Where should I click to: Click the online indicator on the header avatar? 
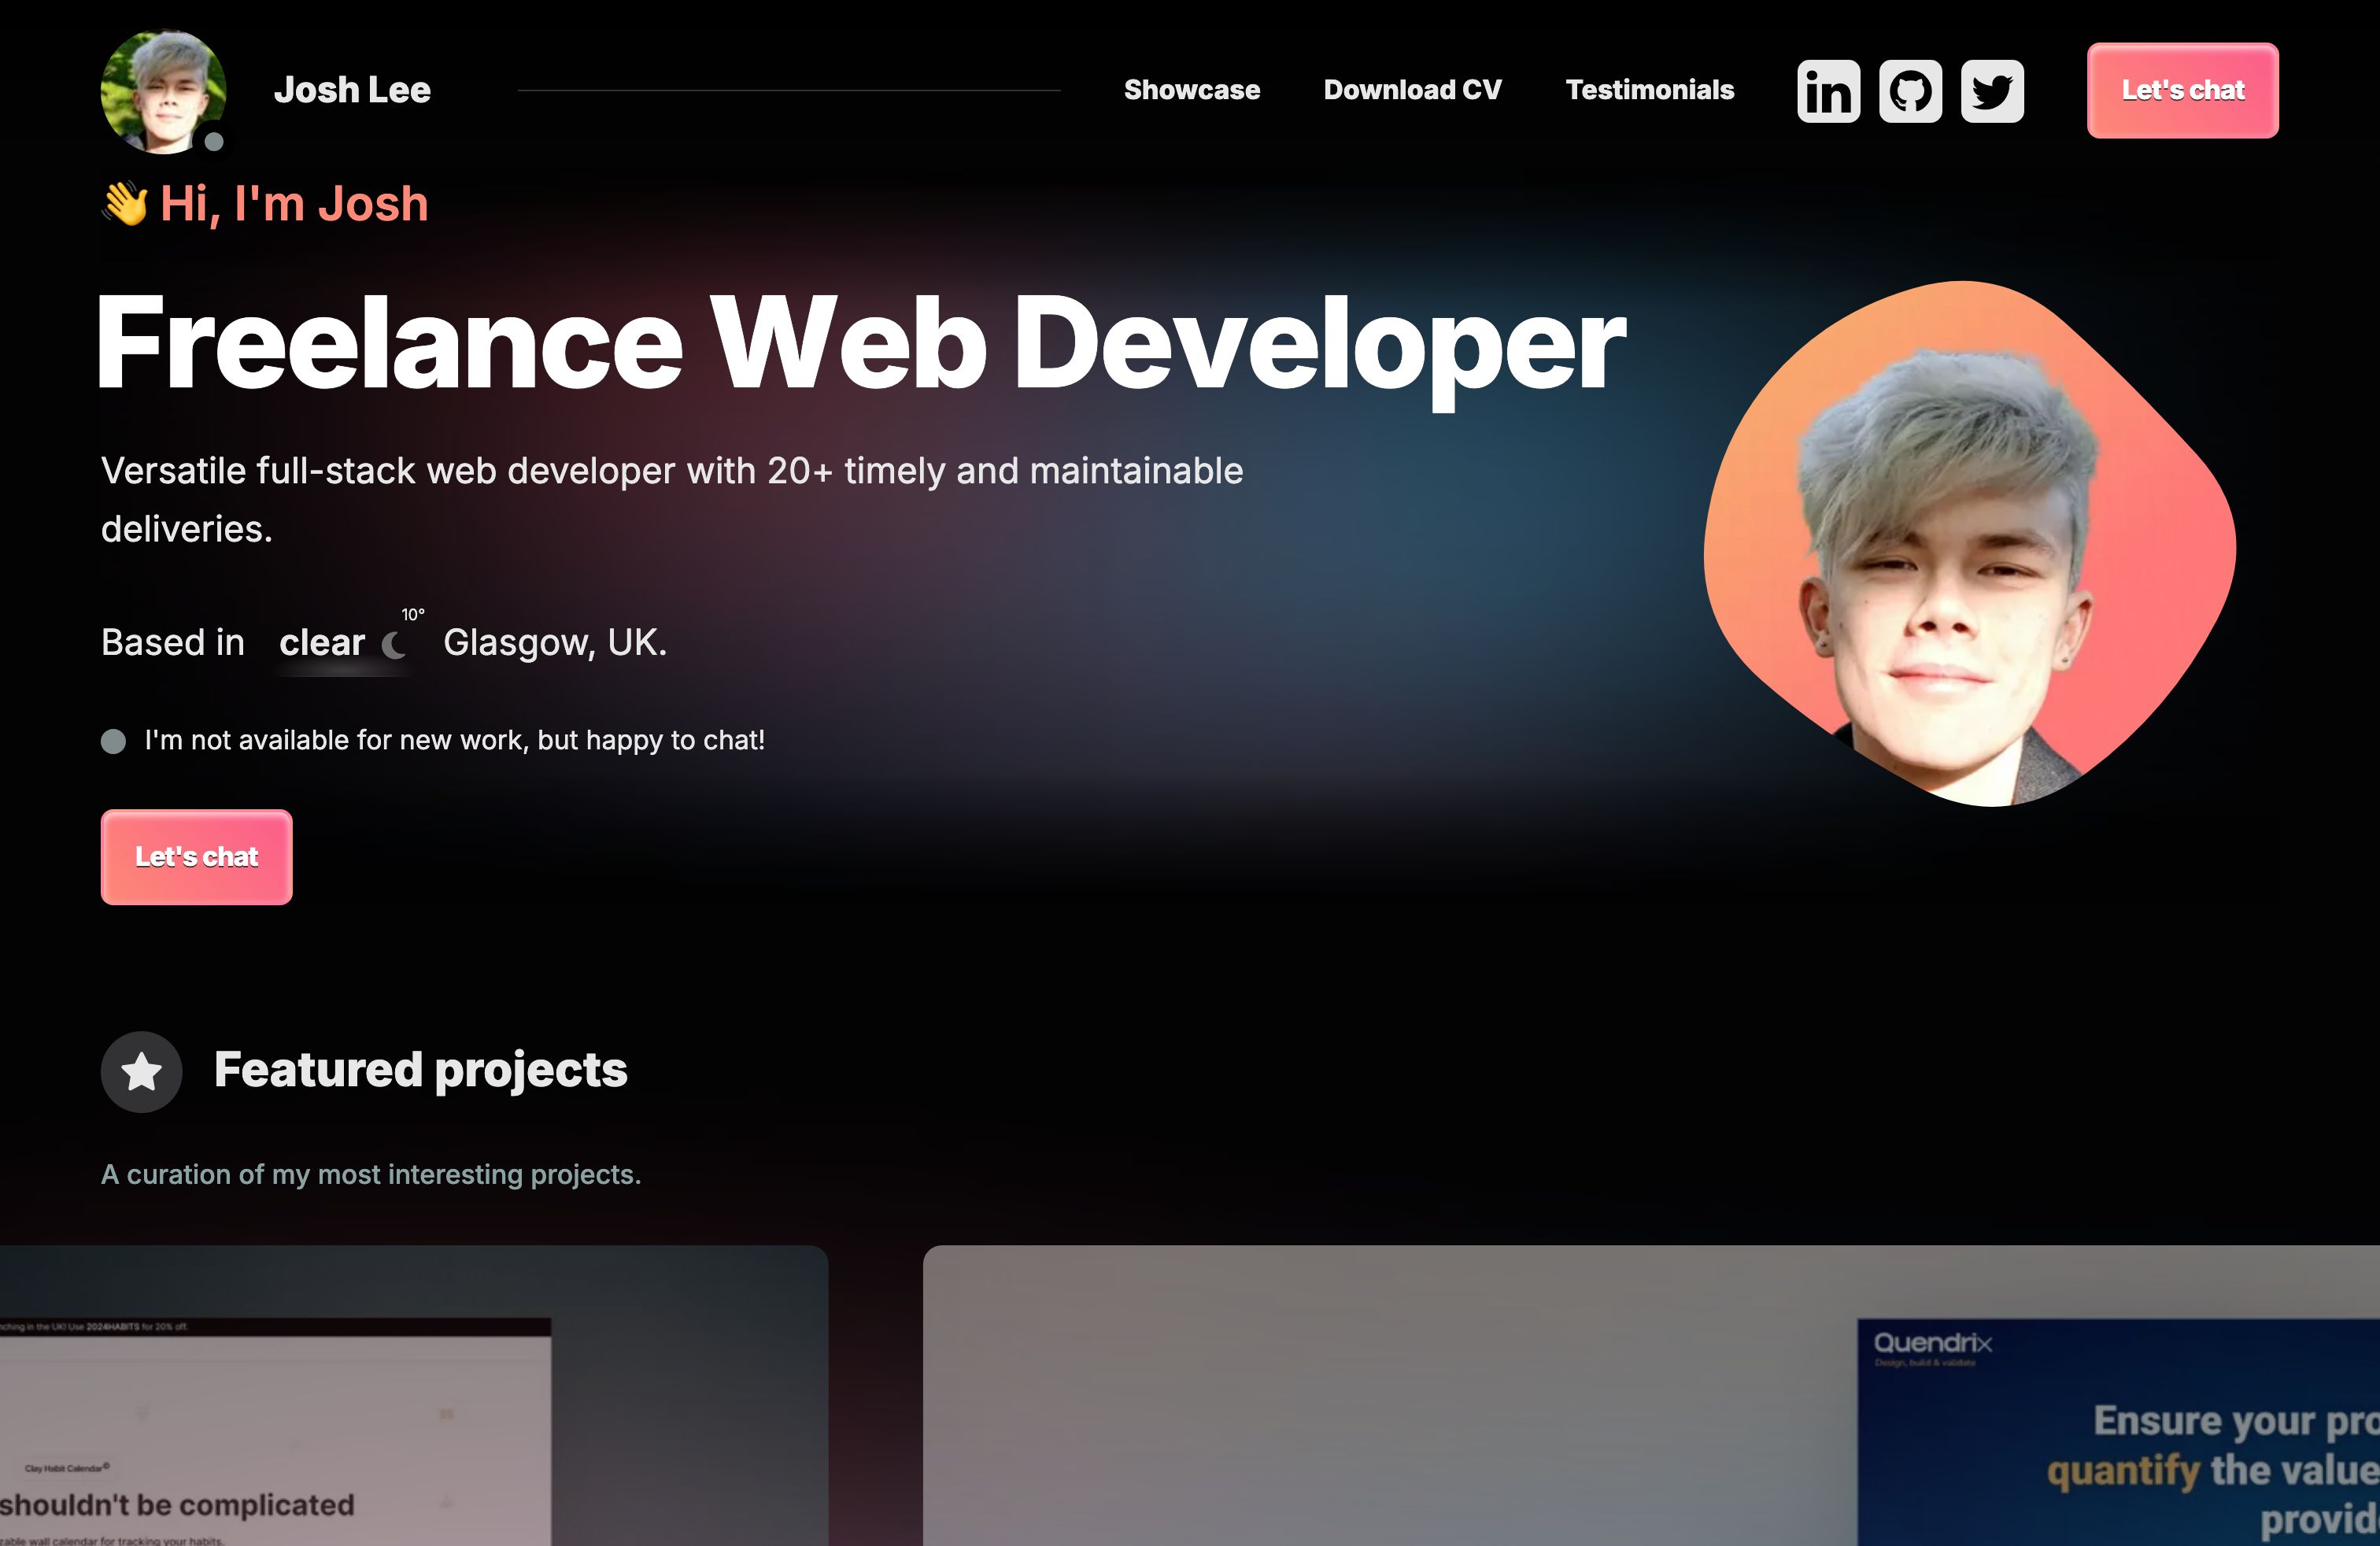(214, 143)
